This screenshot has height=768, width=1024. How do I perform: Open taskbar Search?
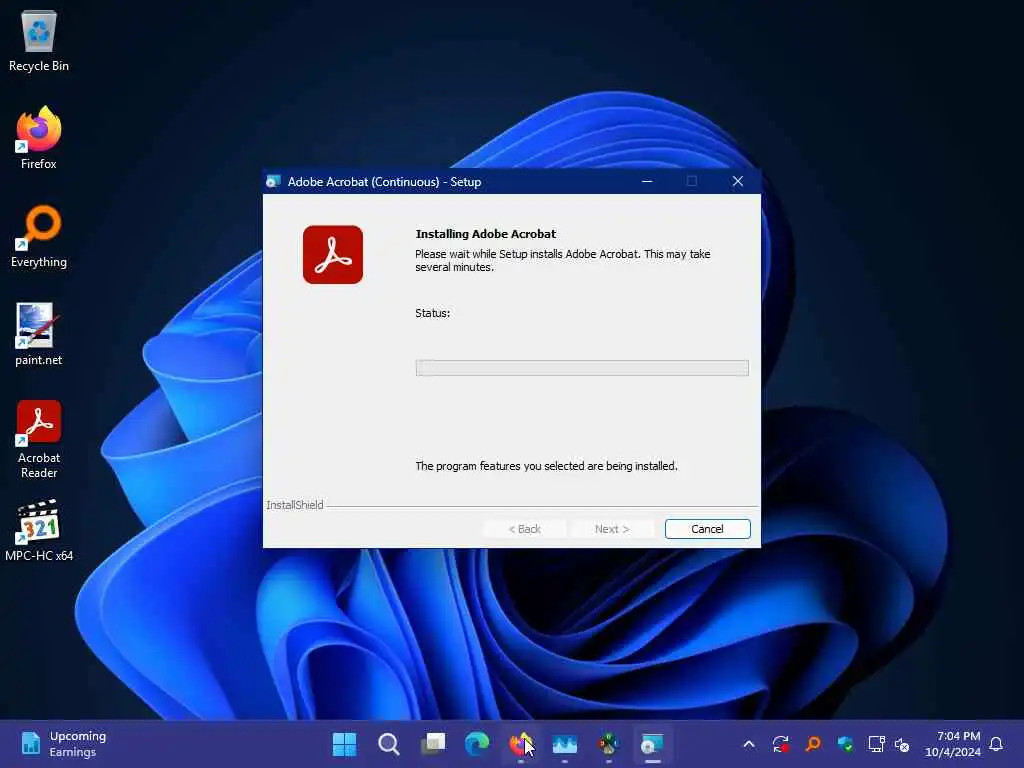click(x=389, y=744)
